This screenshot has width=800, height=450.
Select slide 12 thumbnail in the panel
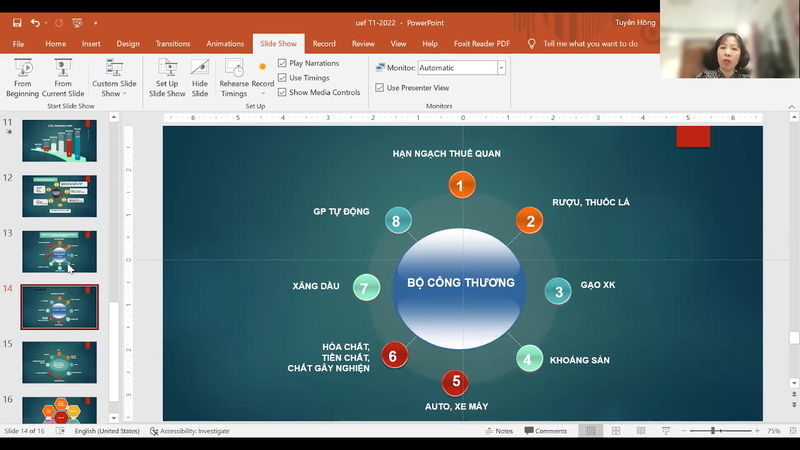pyautogui.click(x=59, y=196)
